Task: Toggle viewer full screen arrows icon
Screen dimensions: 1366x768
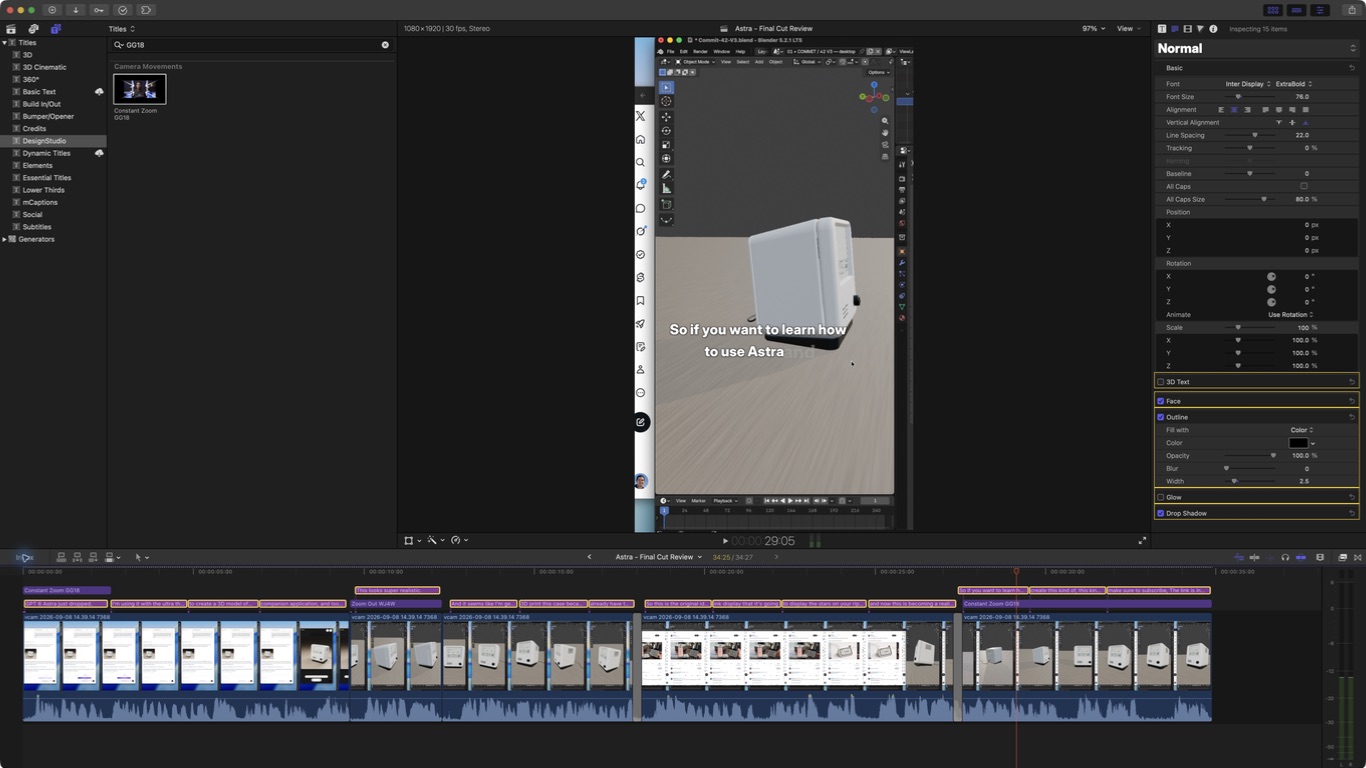Action: coord(1142,540)
